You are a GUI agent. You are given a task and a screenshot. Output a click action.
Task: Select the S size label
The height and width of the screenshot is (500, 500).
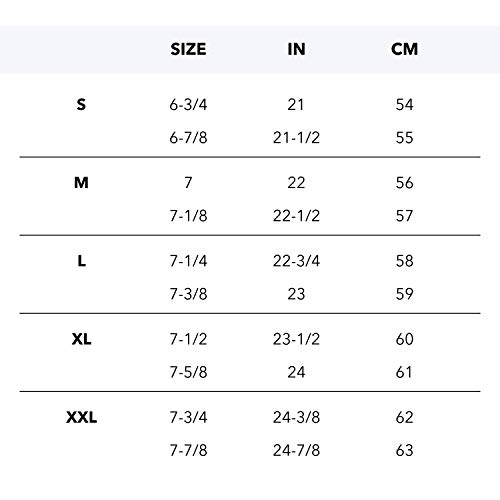(81, 105)
